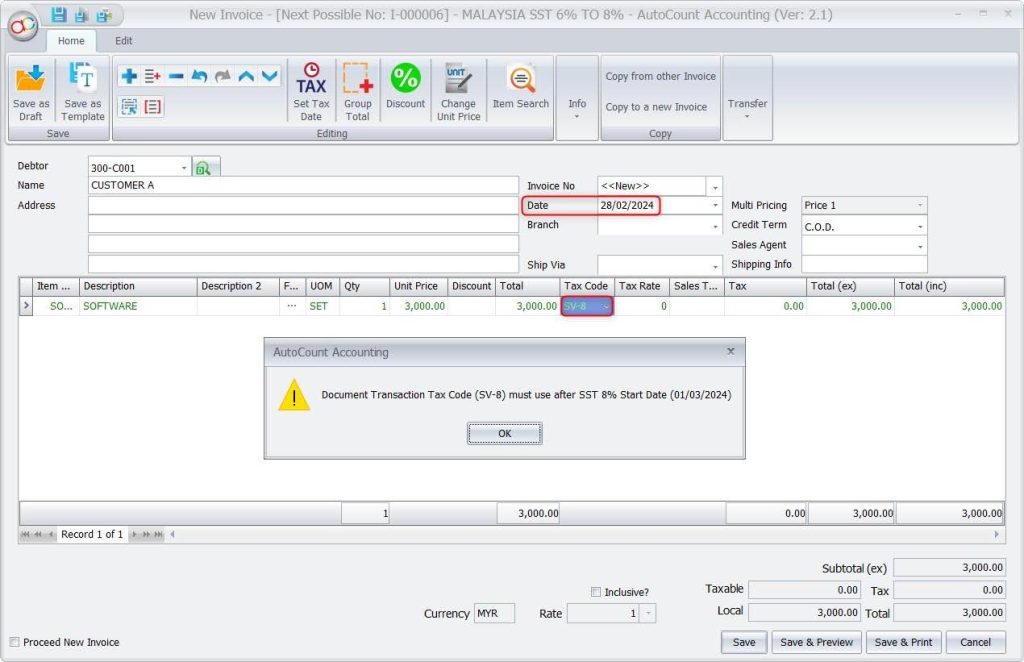Image resolution: width=1024 pixels, height=662 pixels.
Task: Move selected item down with the chevron icon
Action: click(268, 74)
